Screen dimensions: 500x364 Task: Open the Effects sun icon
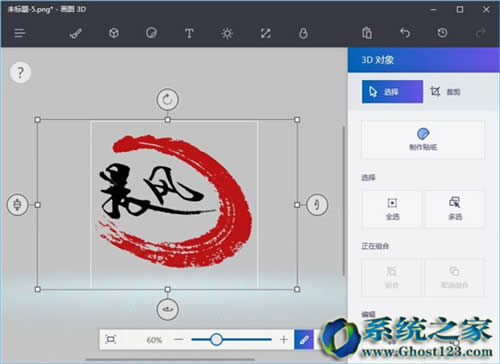point(227,33)
